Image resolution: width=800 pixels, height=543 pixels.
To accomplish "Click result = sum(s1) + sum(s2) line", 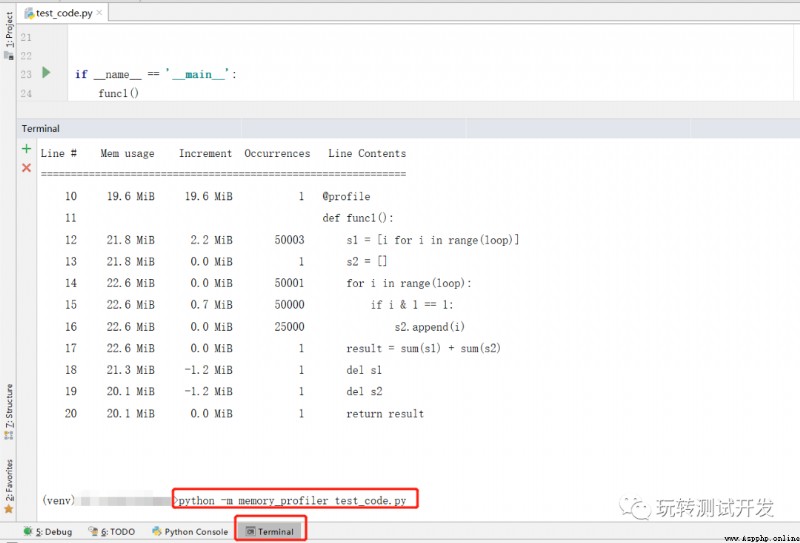I will click(423, 349).
